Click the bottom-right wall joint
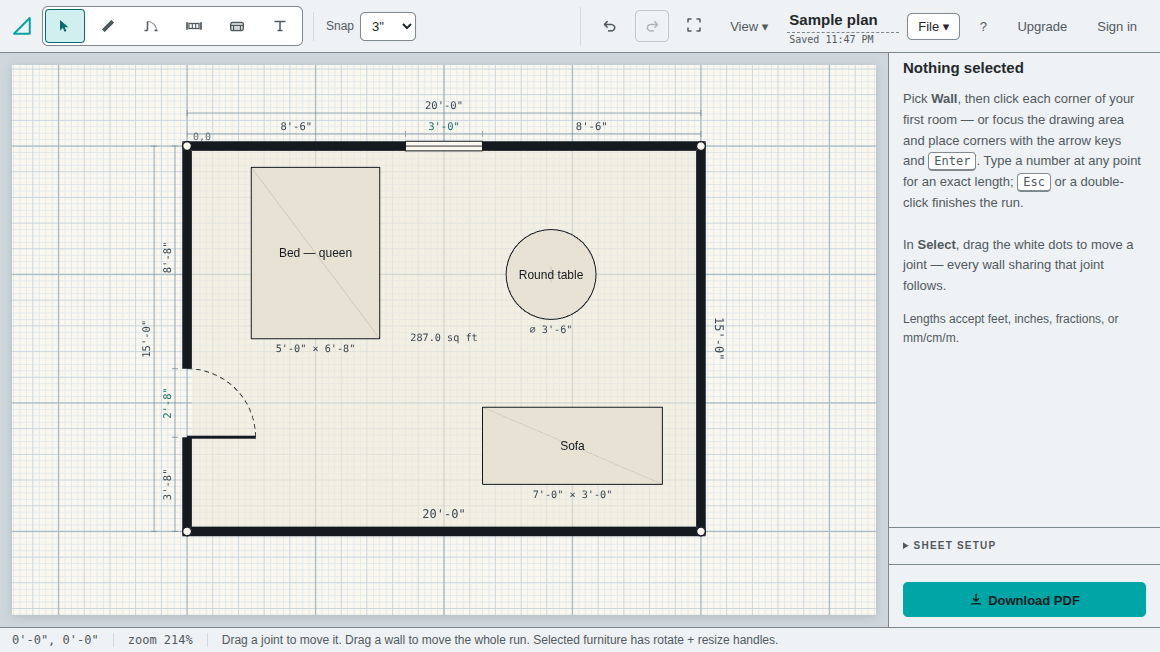The height and width of the screenshot is (652, 1160). (701, 531)
